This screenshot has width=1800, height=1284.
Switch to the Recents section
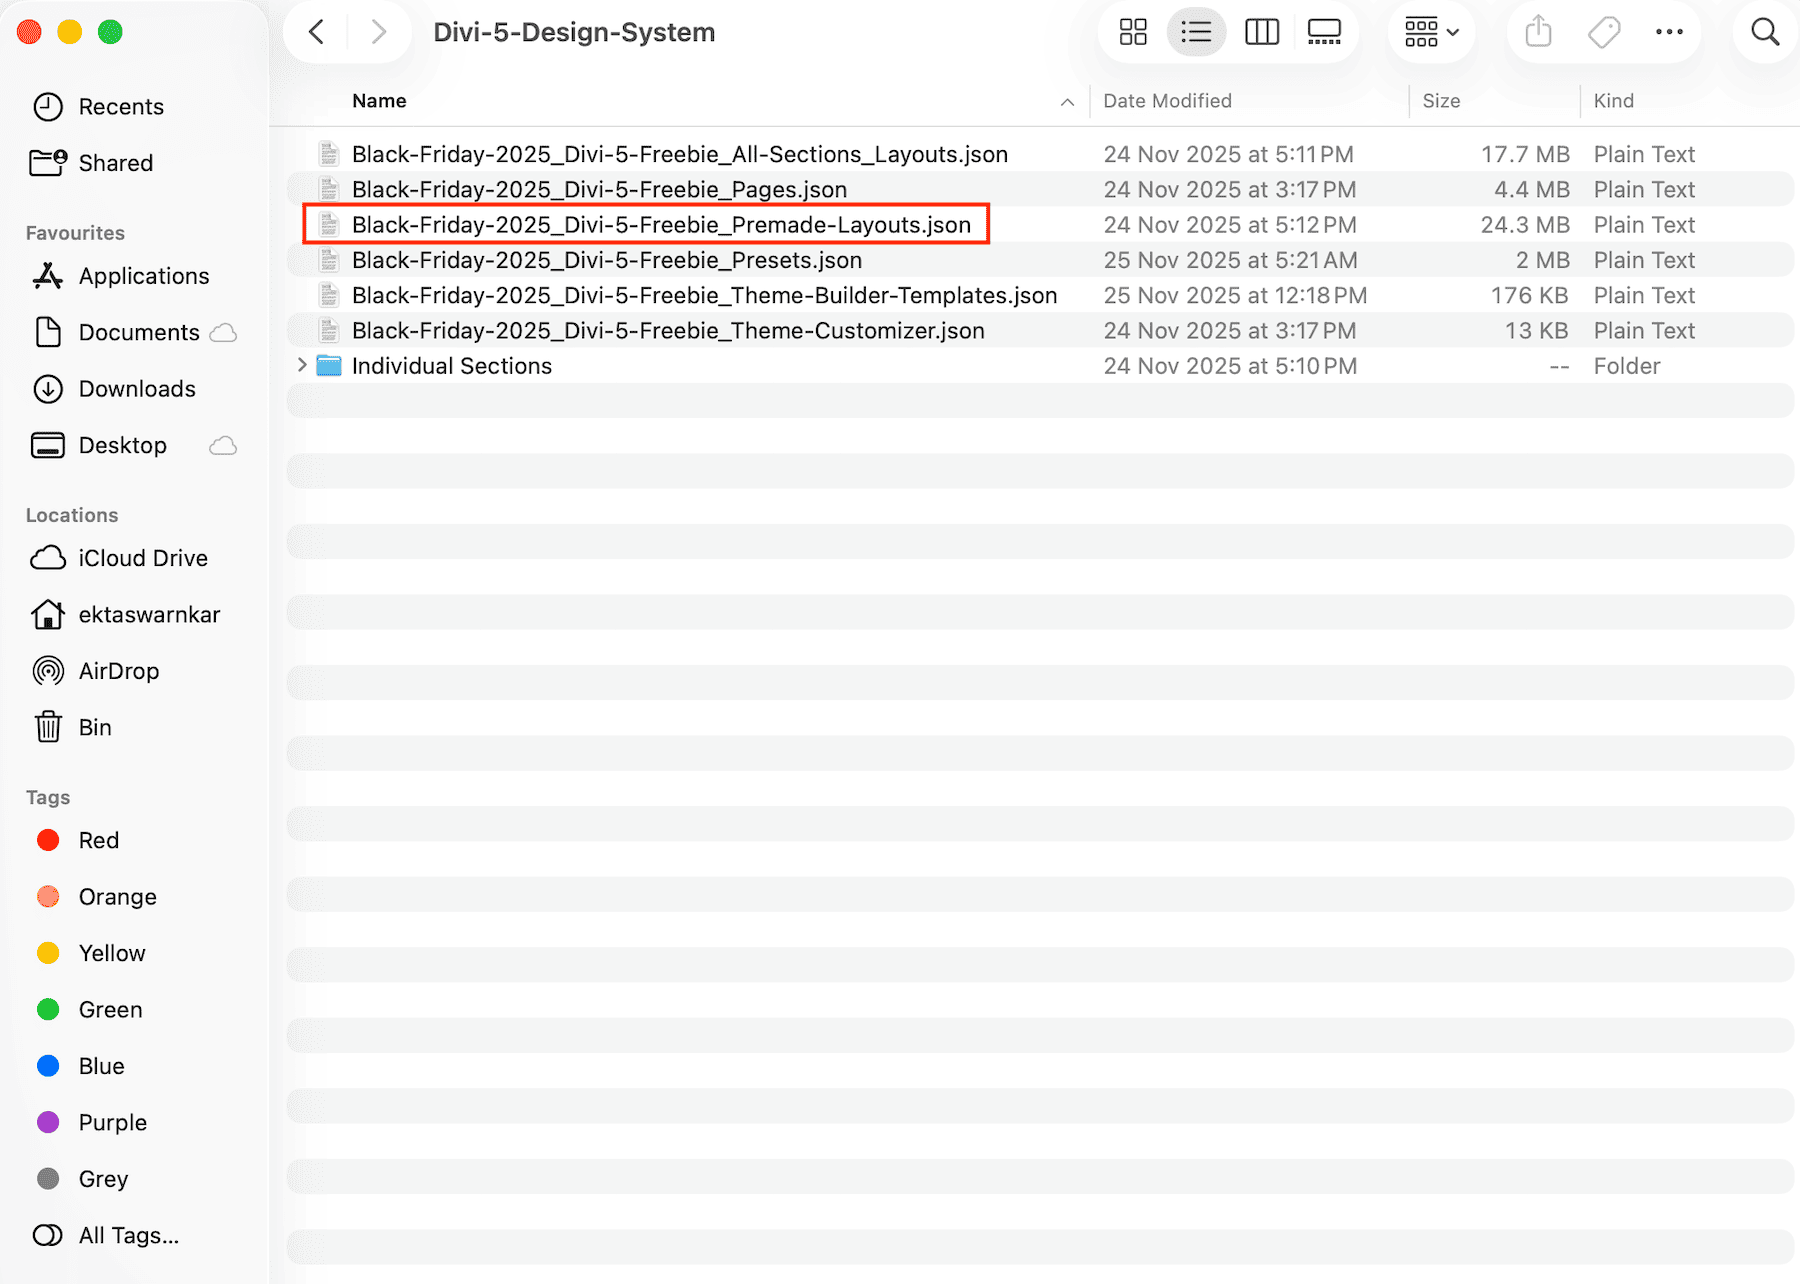pos(121,106)
